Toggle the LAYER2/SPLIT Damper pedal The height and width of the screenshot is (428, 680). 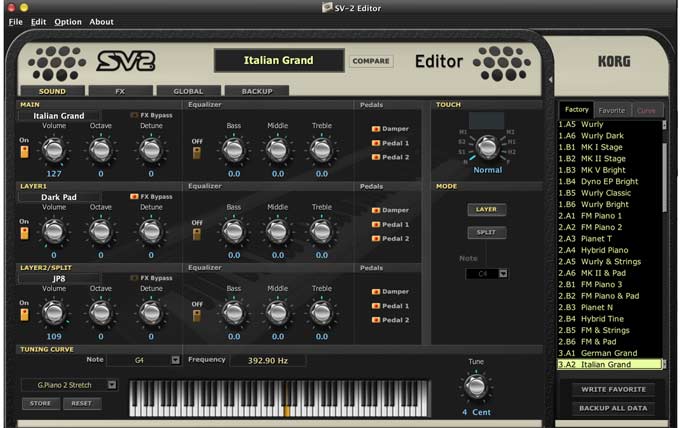tap(376, 291)
